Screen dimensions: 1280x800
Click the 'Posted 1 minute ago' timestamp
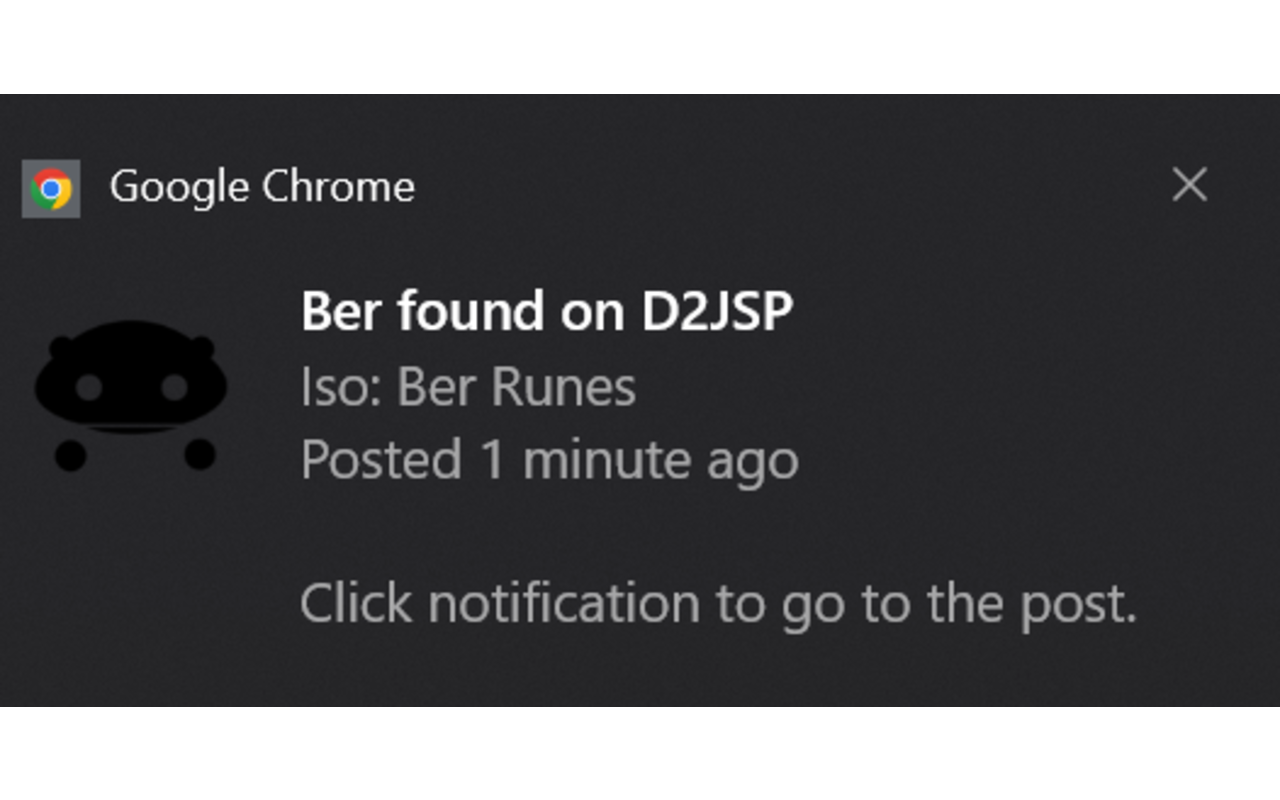pos(550,459)
